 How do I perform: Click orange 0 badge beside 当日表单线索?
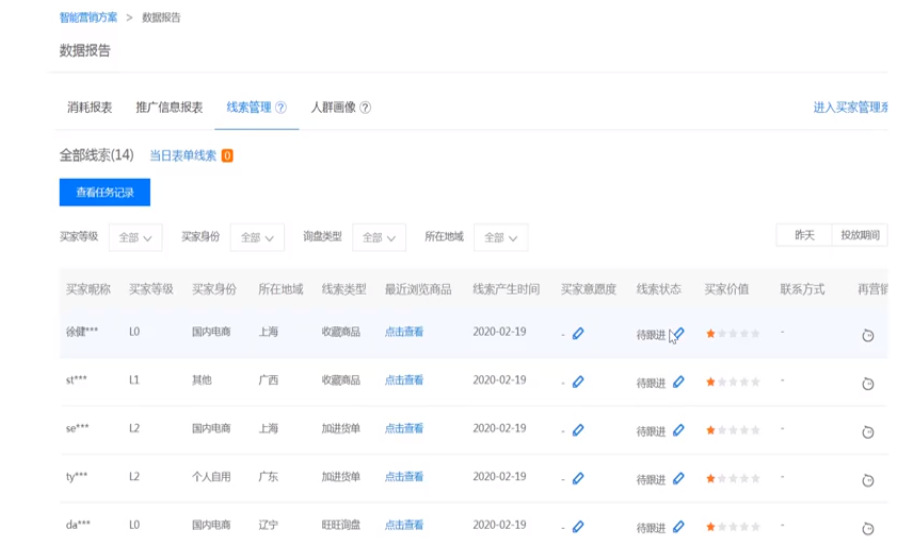pos(227,156)
